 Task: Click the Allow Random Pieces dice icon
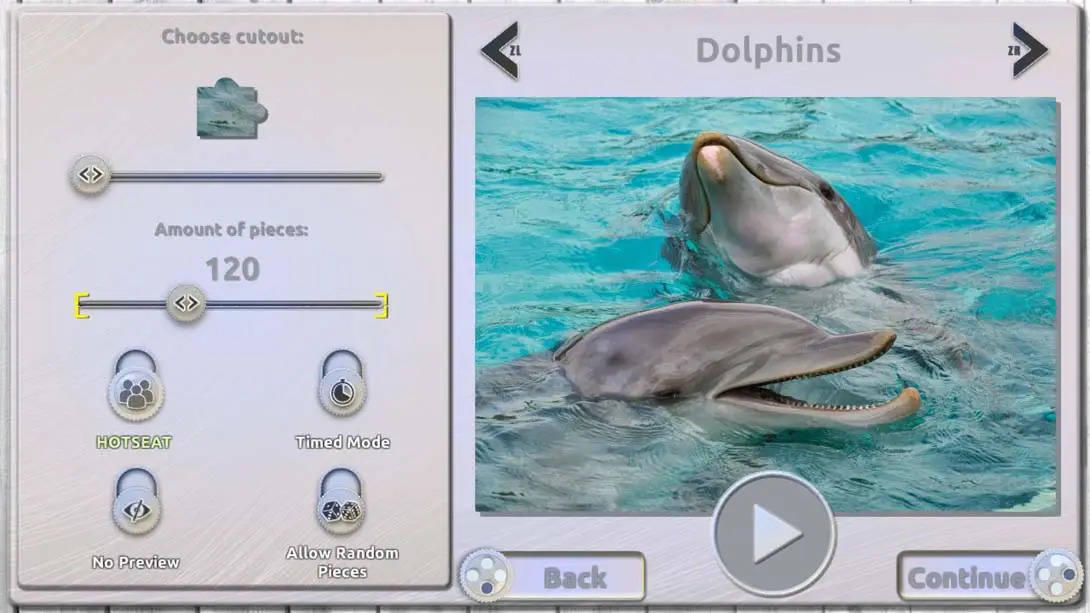(341, 508)
